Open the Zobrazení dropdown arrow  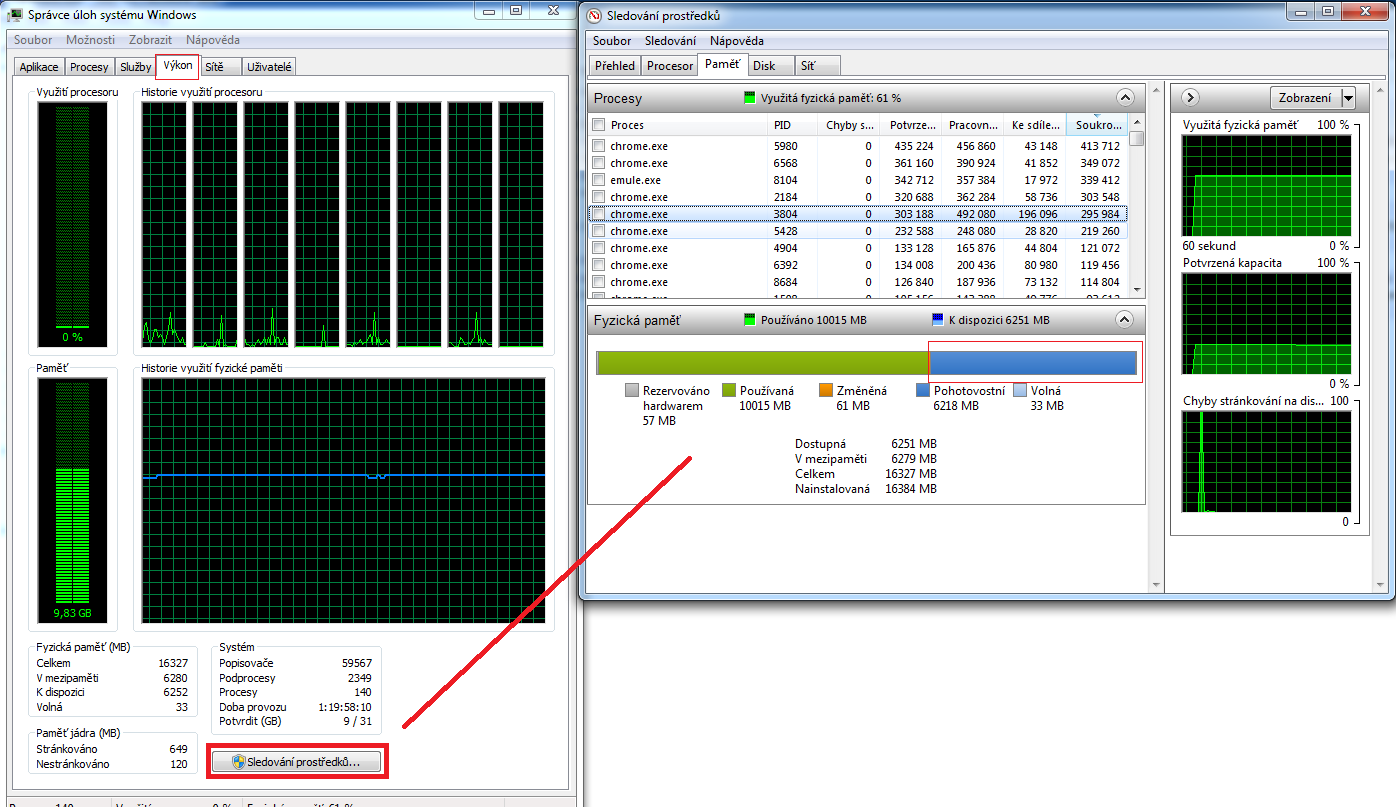[x=1348, y=98]
